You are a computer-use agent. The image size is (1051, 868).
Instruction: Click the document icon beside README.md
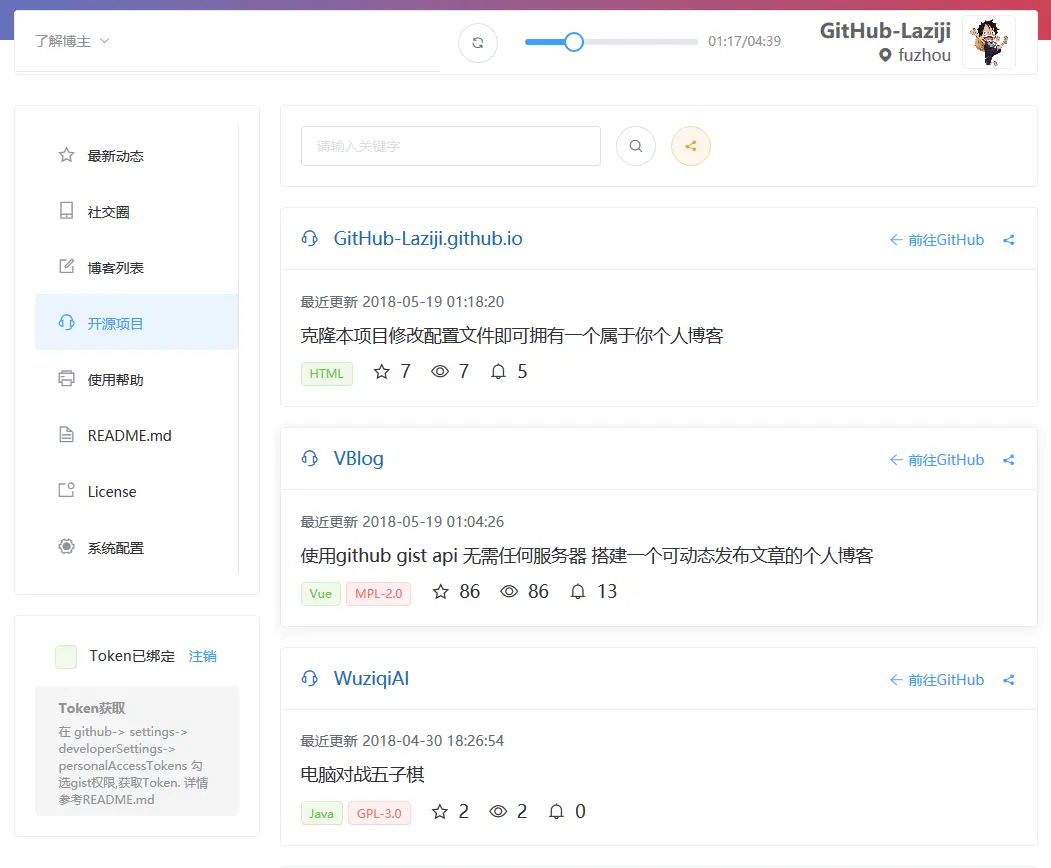tap(66, 434)
